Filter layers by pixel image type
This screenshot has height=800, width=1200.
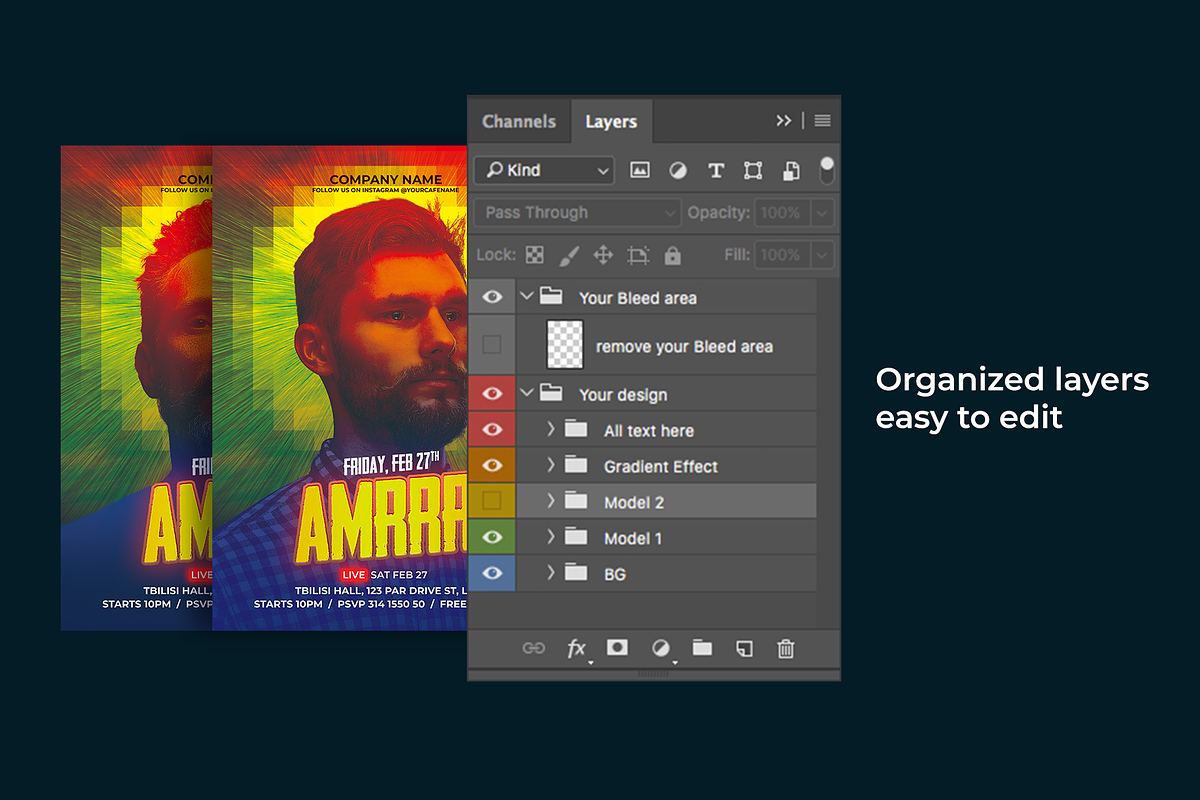[x=640, y=170]
